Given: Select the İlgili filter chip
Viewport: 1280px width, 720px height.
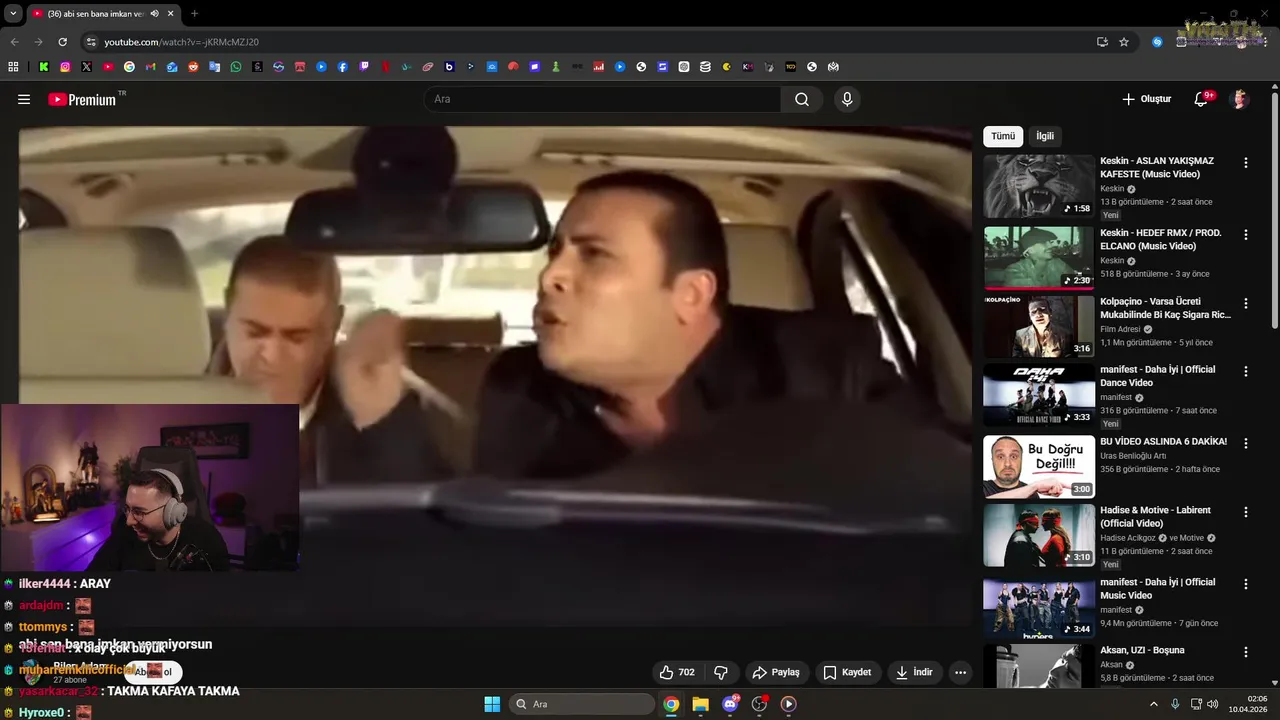Looking at the screenshot, I should pos(1045,136).
